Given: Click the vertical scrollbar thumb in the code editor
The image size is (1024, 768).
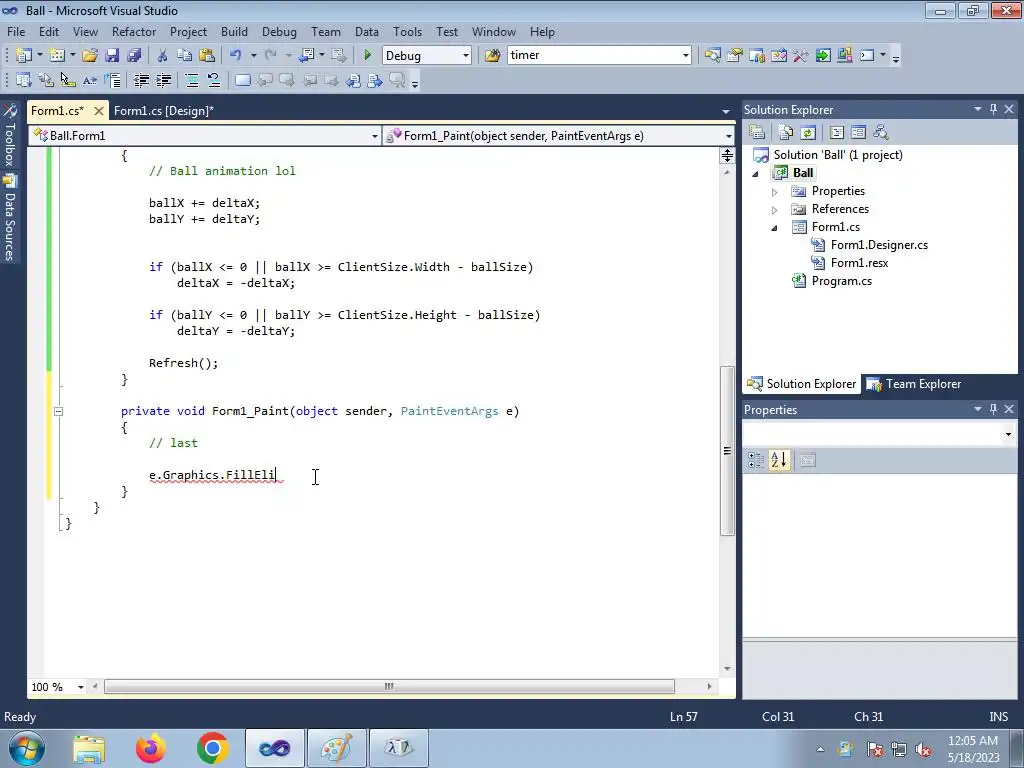Looking at the screenshot, I should 727,451.
